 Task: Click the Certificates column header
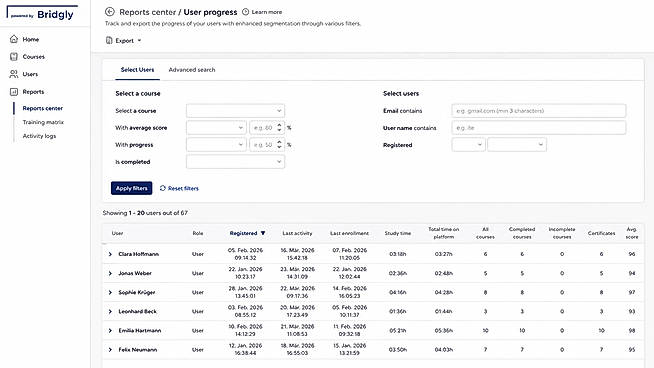(x=601, y=233)
